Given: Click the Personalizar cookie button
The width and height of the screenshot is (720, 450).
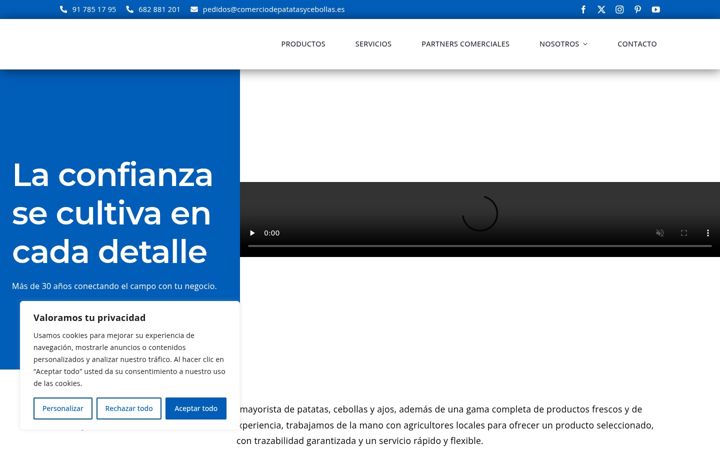Looking at the screenshot, I should click(63, 408).
